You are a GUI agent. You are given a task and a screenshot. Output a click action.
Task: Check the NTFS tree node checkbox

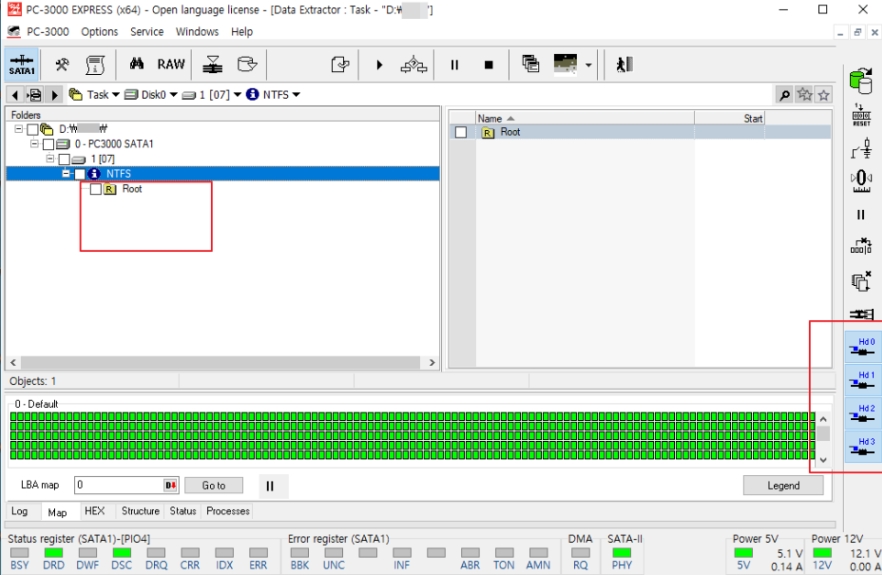coord(80,174)
